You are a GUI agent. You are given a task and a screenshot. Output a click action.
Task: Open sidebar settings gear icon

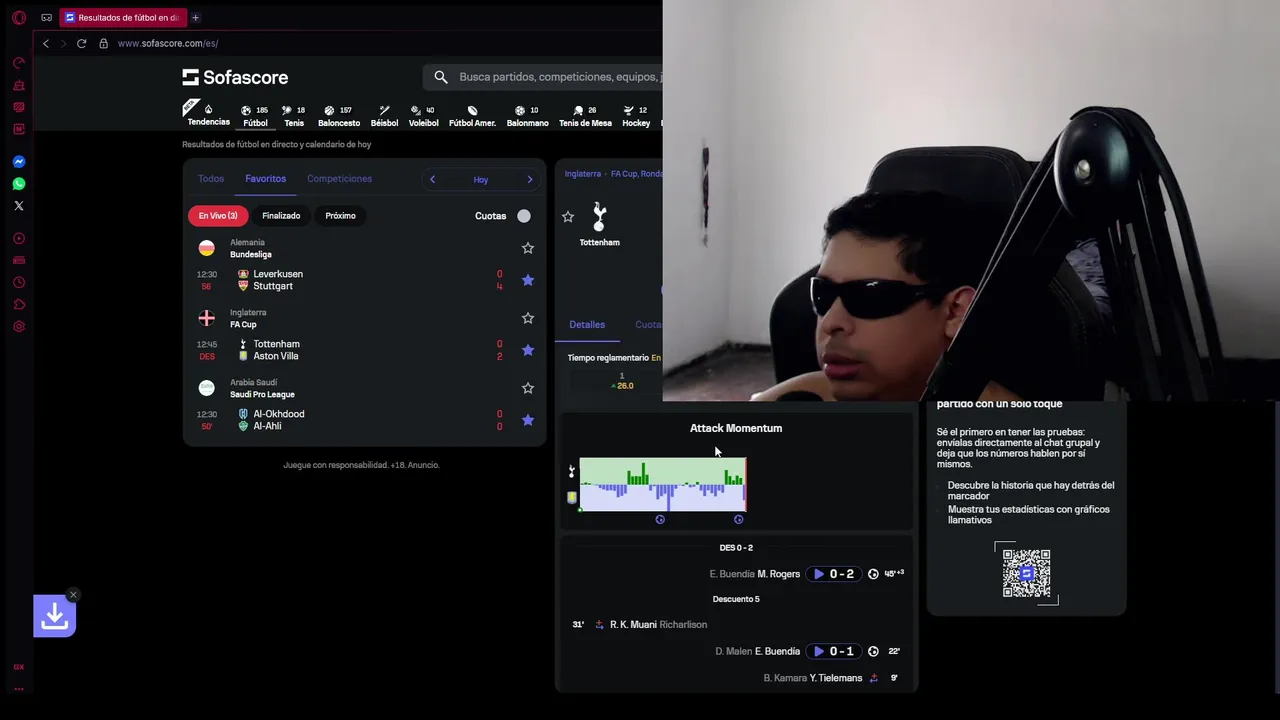[x=19, y=326]
